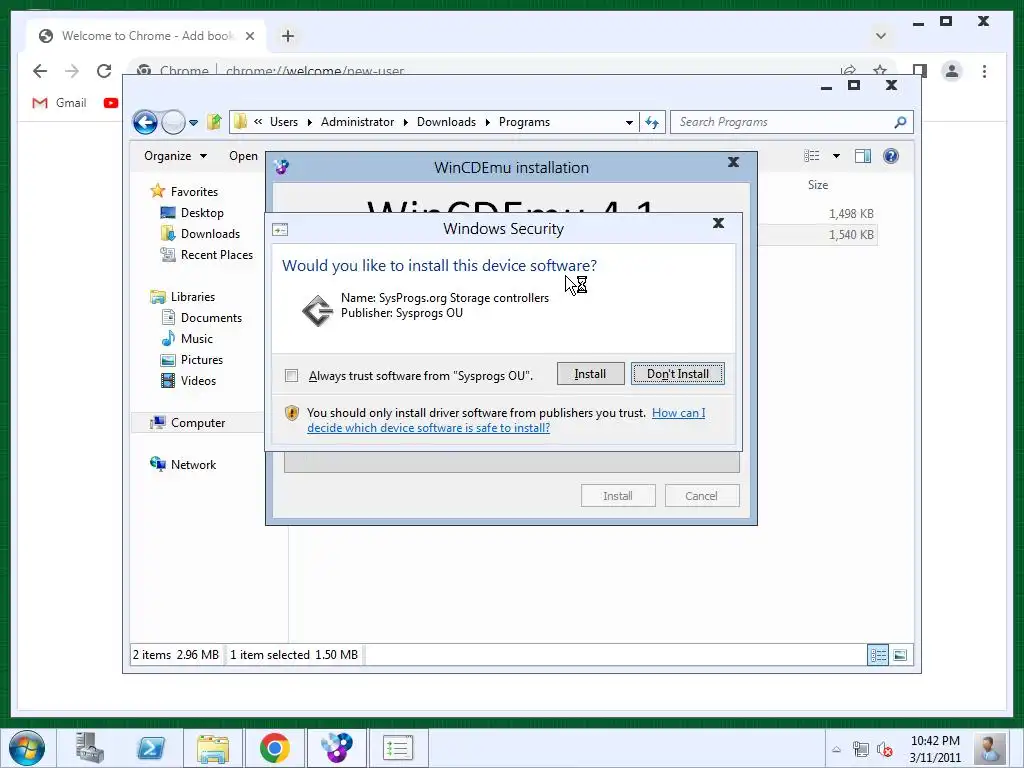Click the Don't Install button

coord(677,374)
